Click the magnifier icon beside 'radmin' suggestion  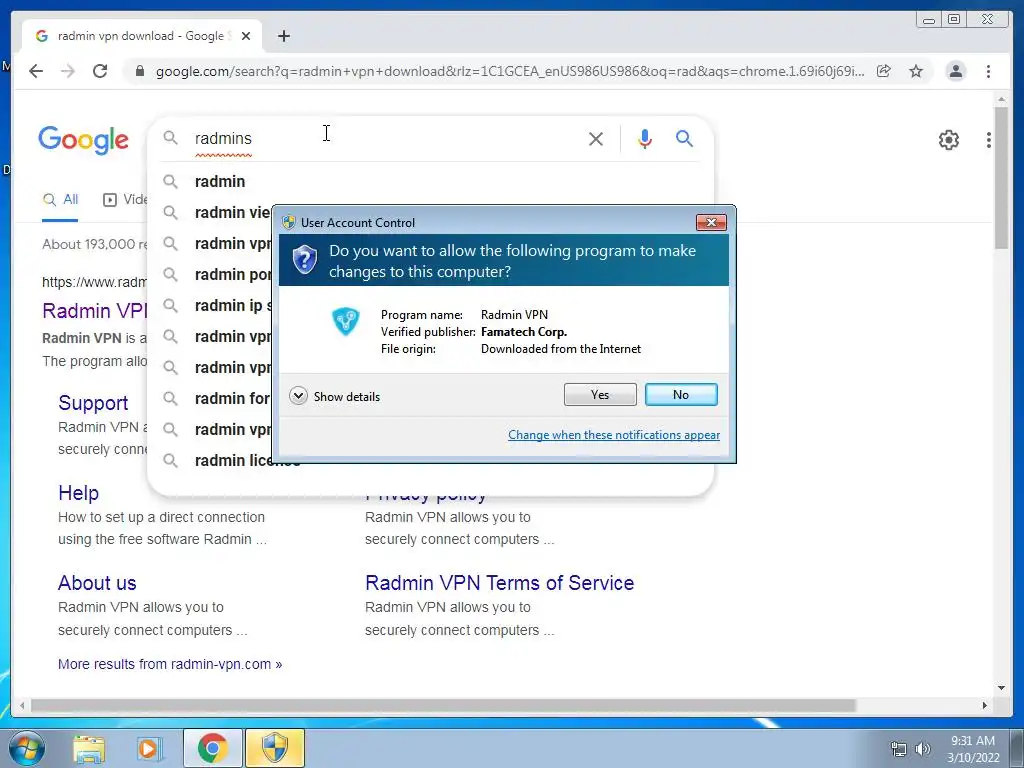coord(170,182)
